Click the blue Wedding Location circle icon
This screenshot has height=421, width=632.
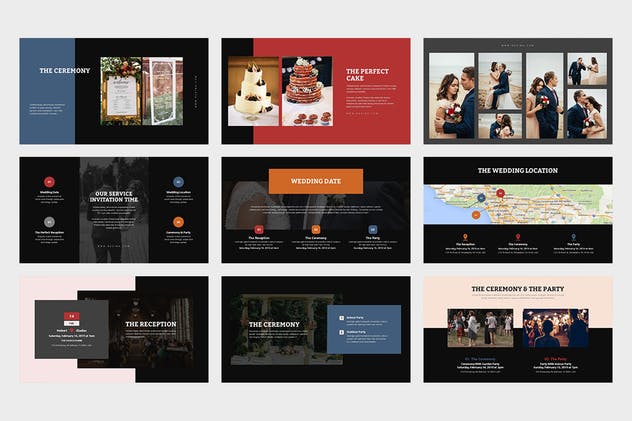click(179, 181)
